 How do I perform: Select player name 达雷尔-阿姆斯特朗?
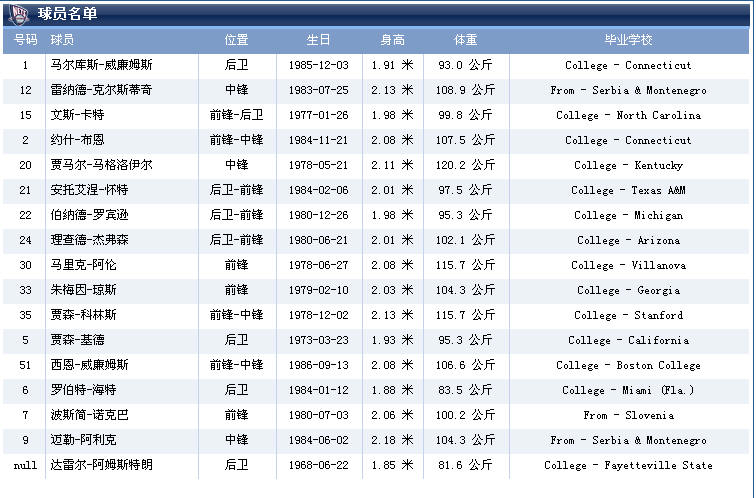point(101,465)
